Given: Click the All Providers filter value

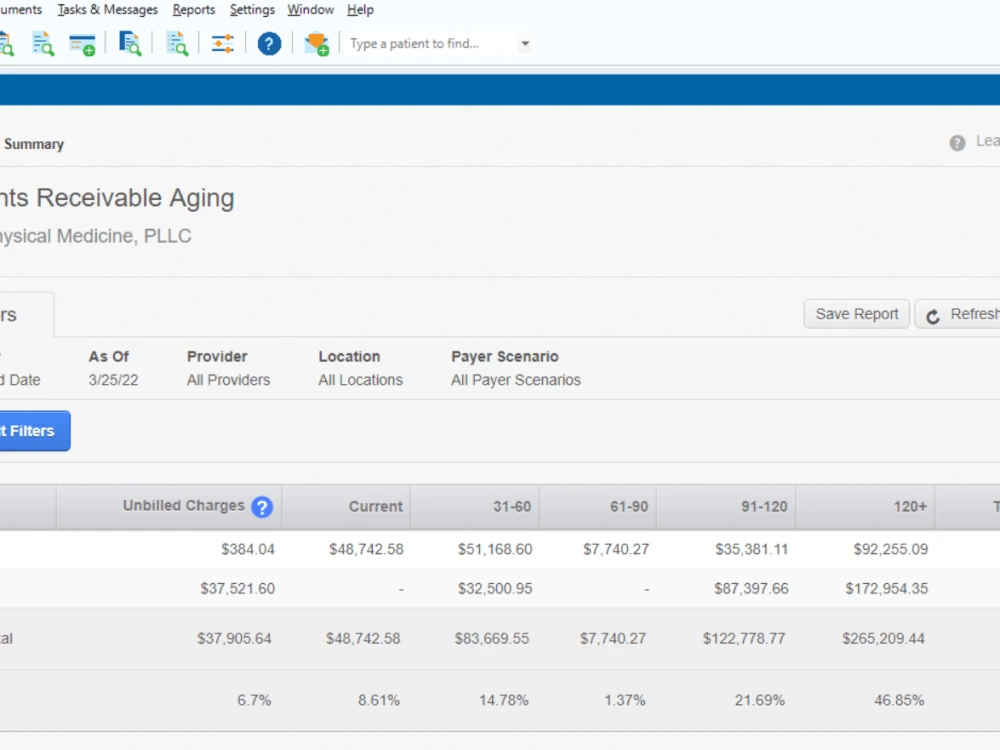Looking at the screenshot, I should click(x=228, y=380).
